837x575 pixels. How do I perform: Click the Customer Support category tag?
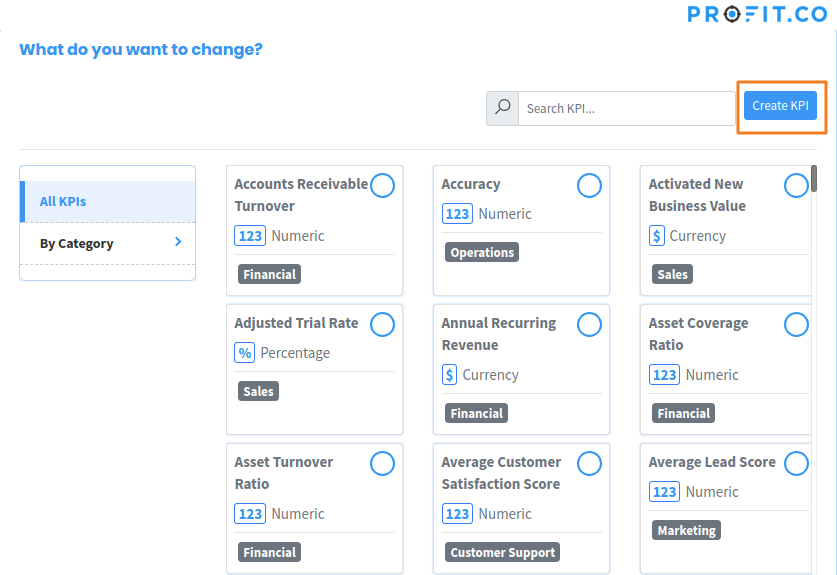[502, 552]
